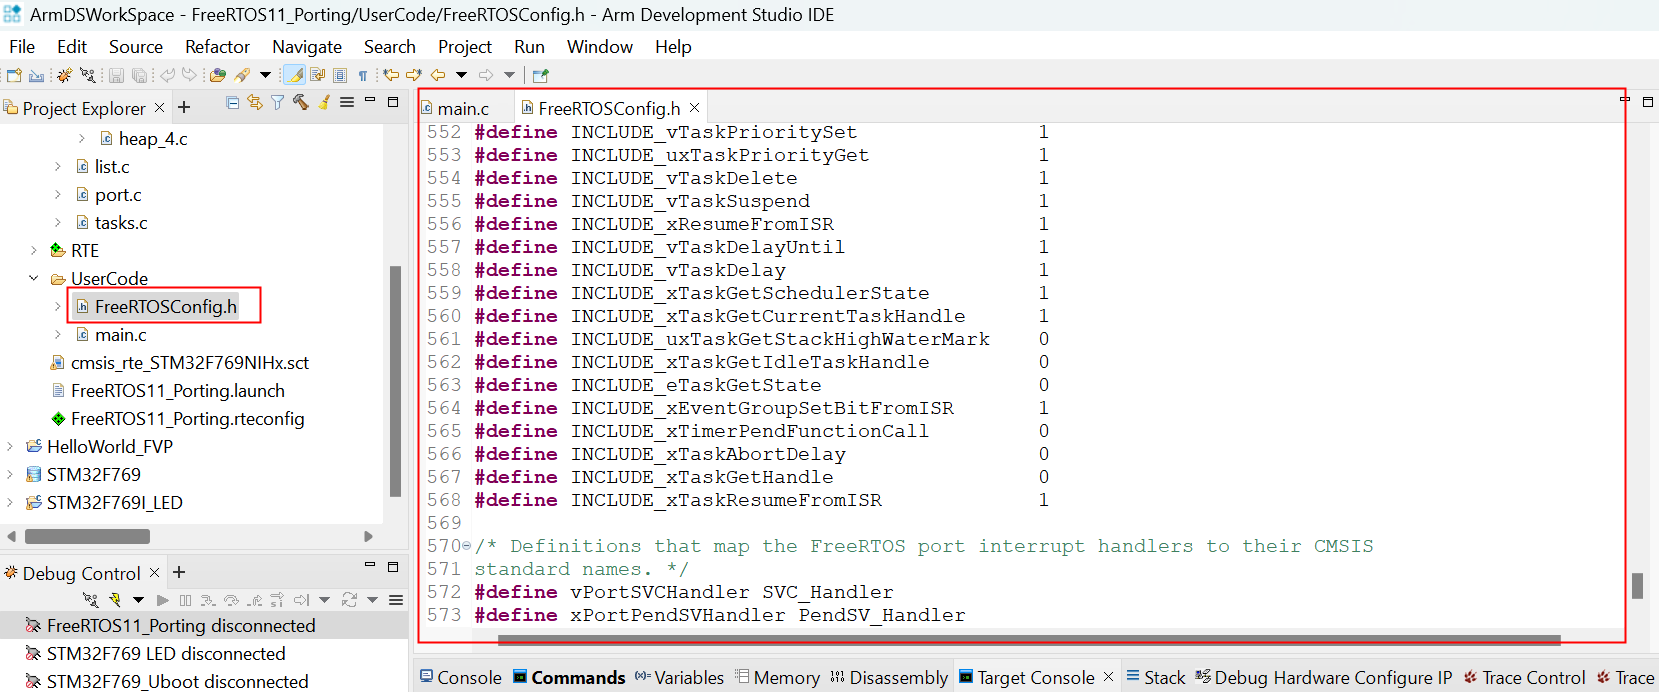Toggle the highlighter Mark Occurrences button
Viewport: 1659px width, 692px height.
coord(295,75)
